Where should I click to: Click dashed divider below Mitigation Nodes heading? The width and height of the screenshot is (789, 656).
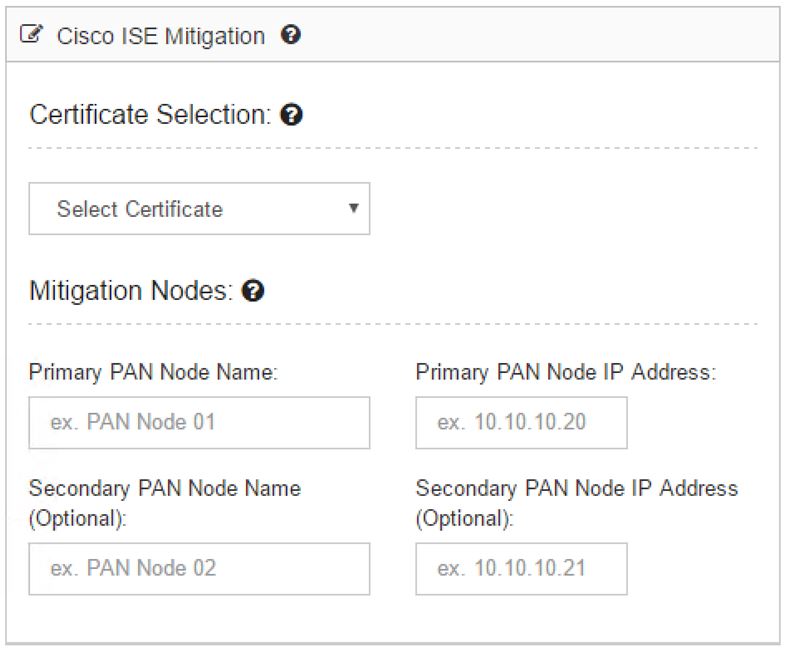click(x=393, y=324)
